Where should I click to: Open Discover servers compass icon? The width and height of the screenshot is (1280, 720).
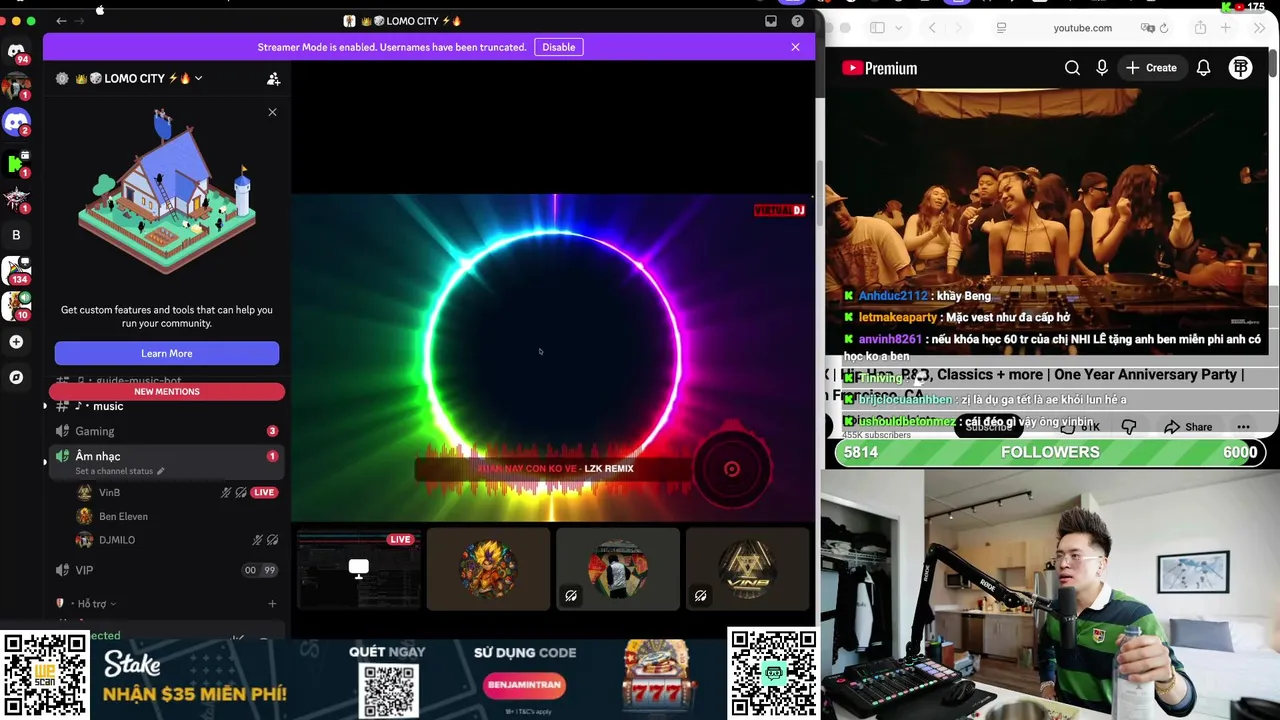(x=16, y=377)
